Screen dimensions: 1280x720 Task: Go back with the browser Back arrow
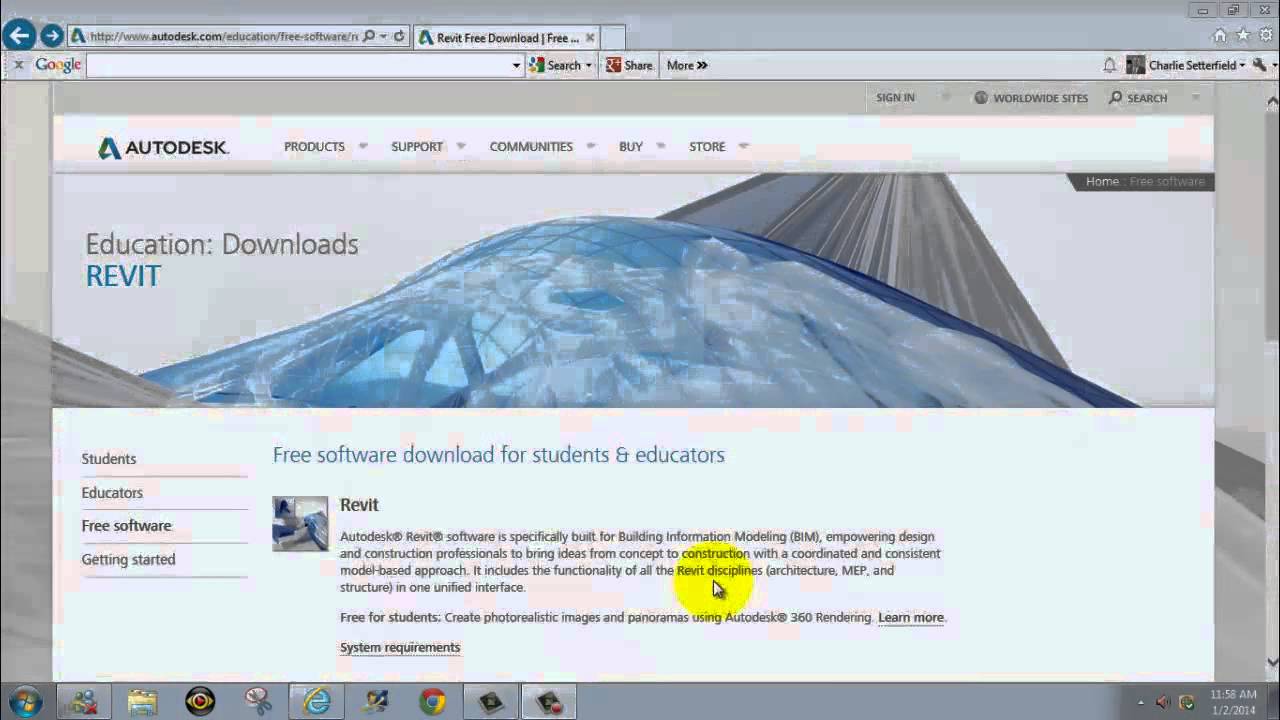pyautogui.click(x=19, y=37)
